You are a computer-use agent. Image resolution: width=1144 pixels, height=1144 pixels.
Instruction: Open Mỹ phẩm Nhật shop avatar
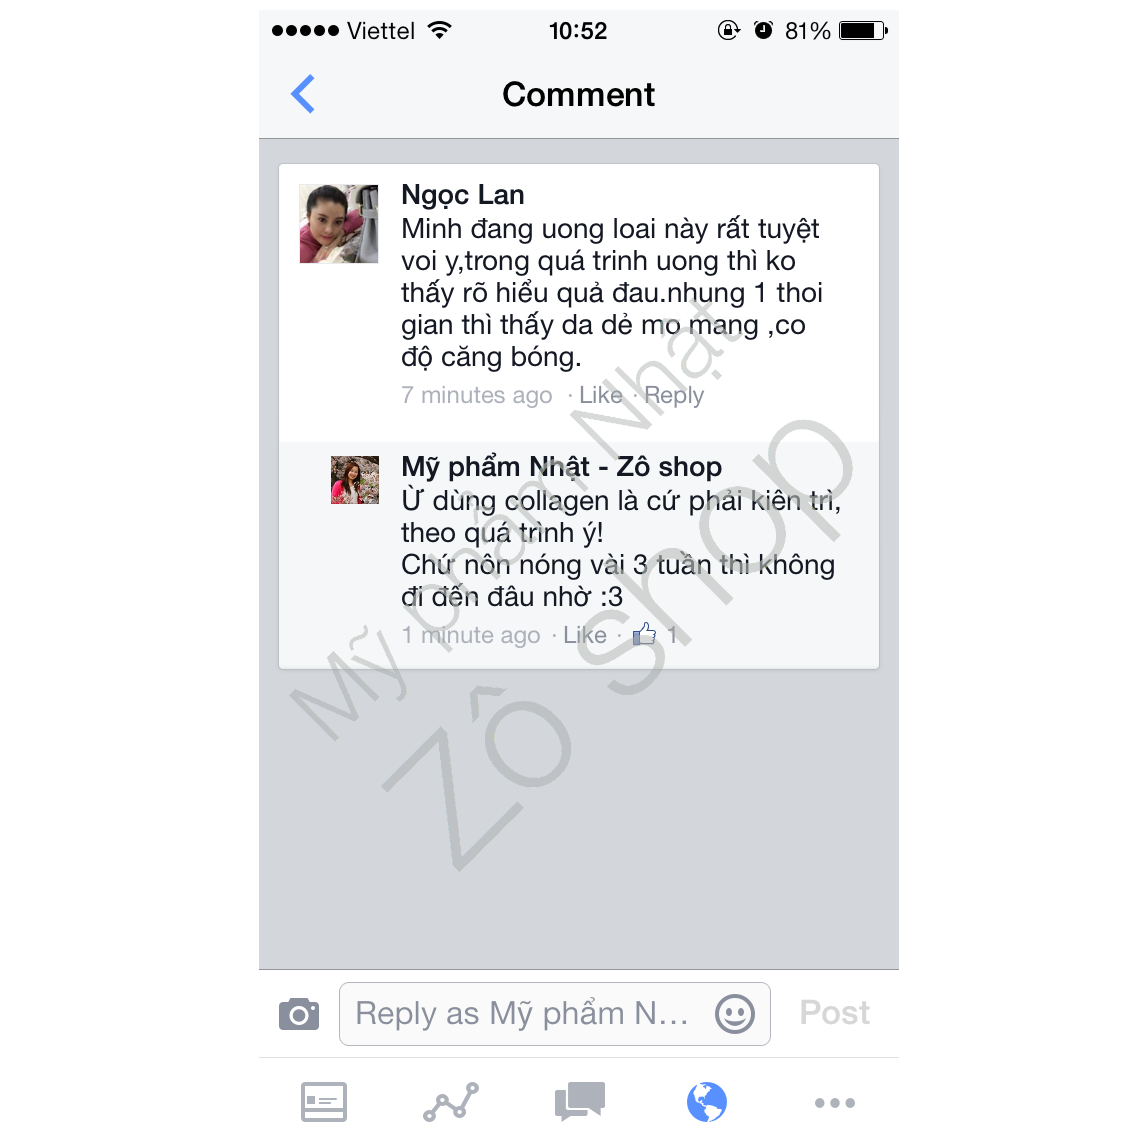[x=355, y=480]
